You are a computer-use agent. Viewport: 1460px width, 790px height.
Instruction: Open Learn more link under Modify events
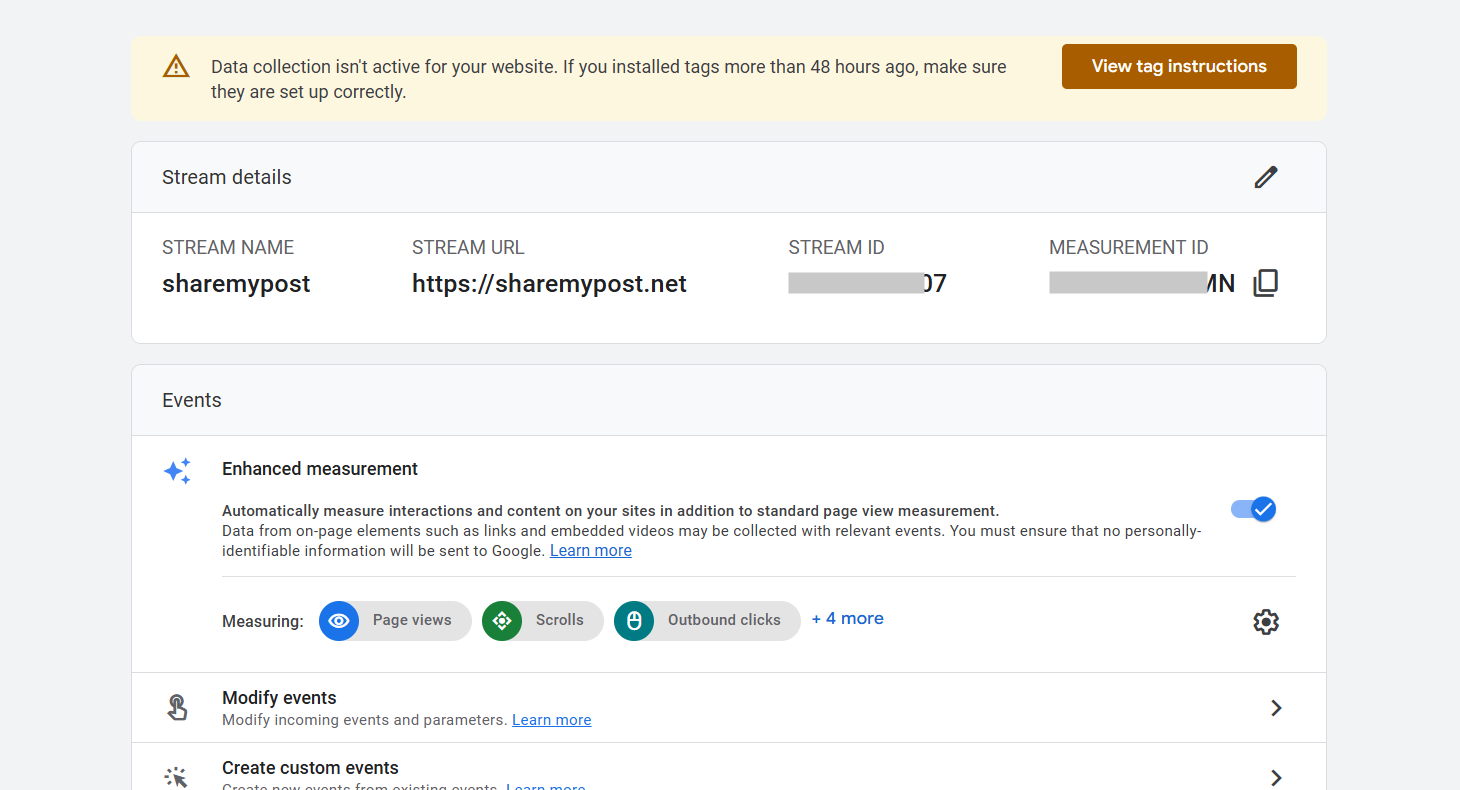(552, 720)
